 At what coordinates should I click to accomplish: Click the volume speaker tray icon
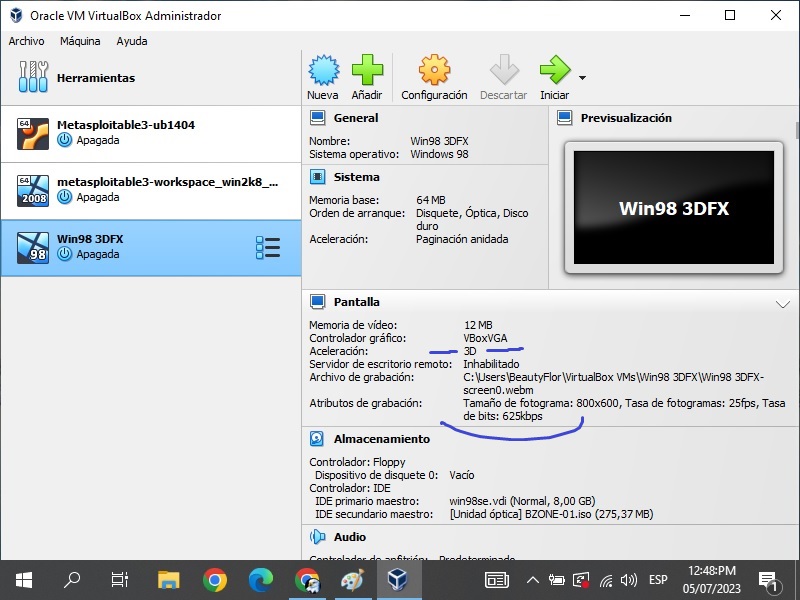click(629, 580)
